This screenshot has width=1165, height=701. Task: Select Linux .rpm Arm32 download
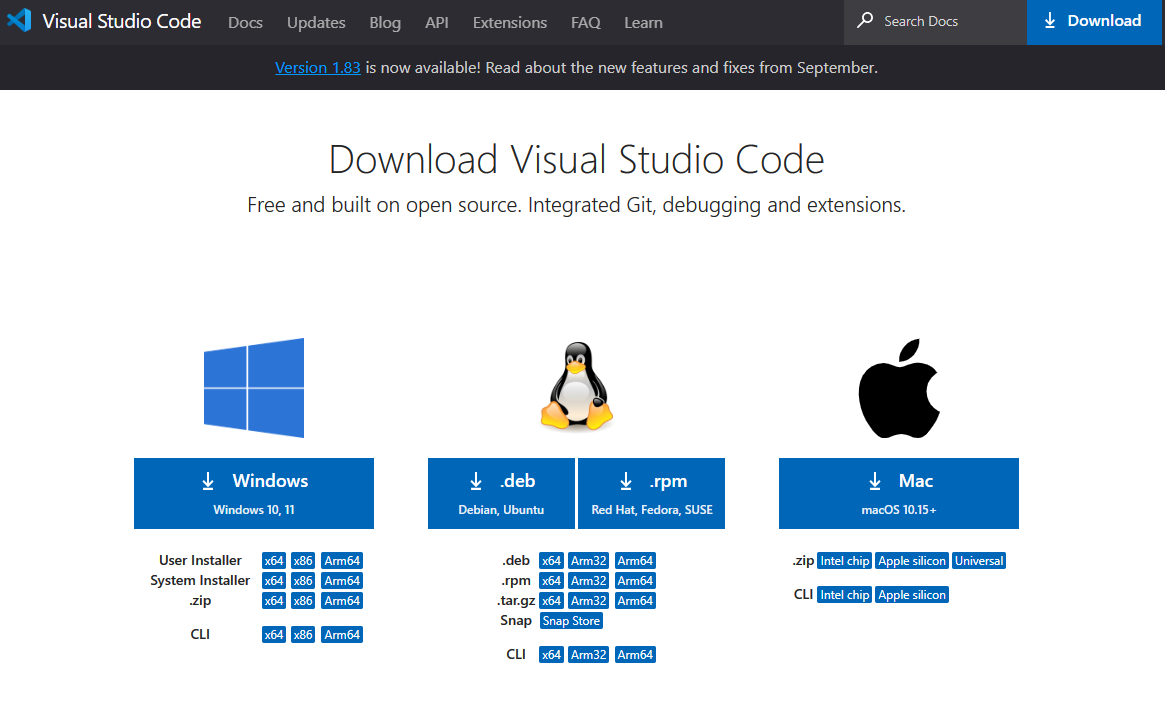(x=588, y=581)
